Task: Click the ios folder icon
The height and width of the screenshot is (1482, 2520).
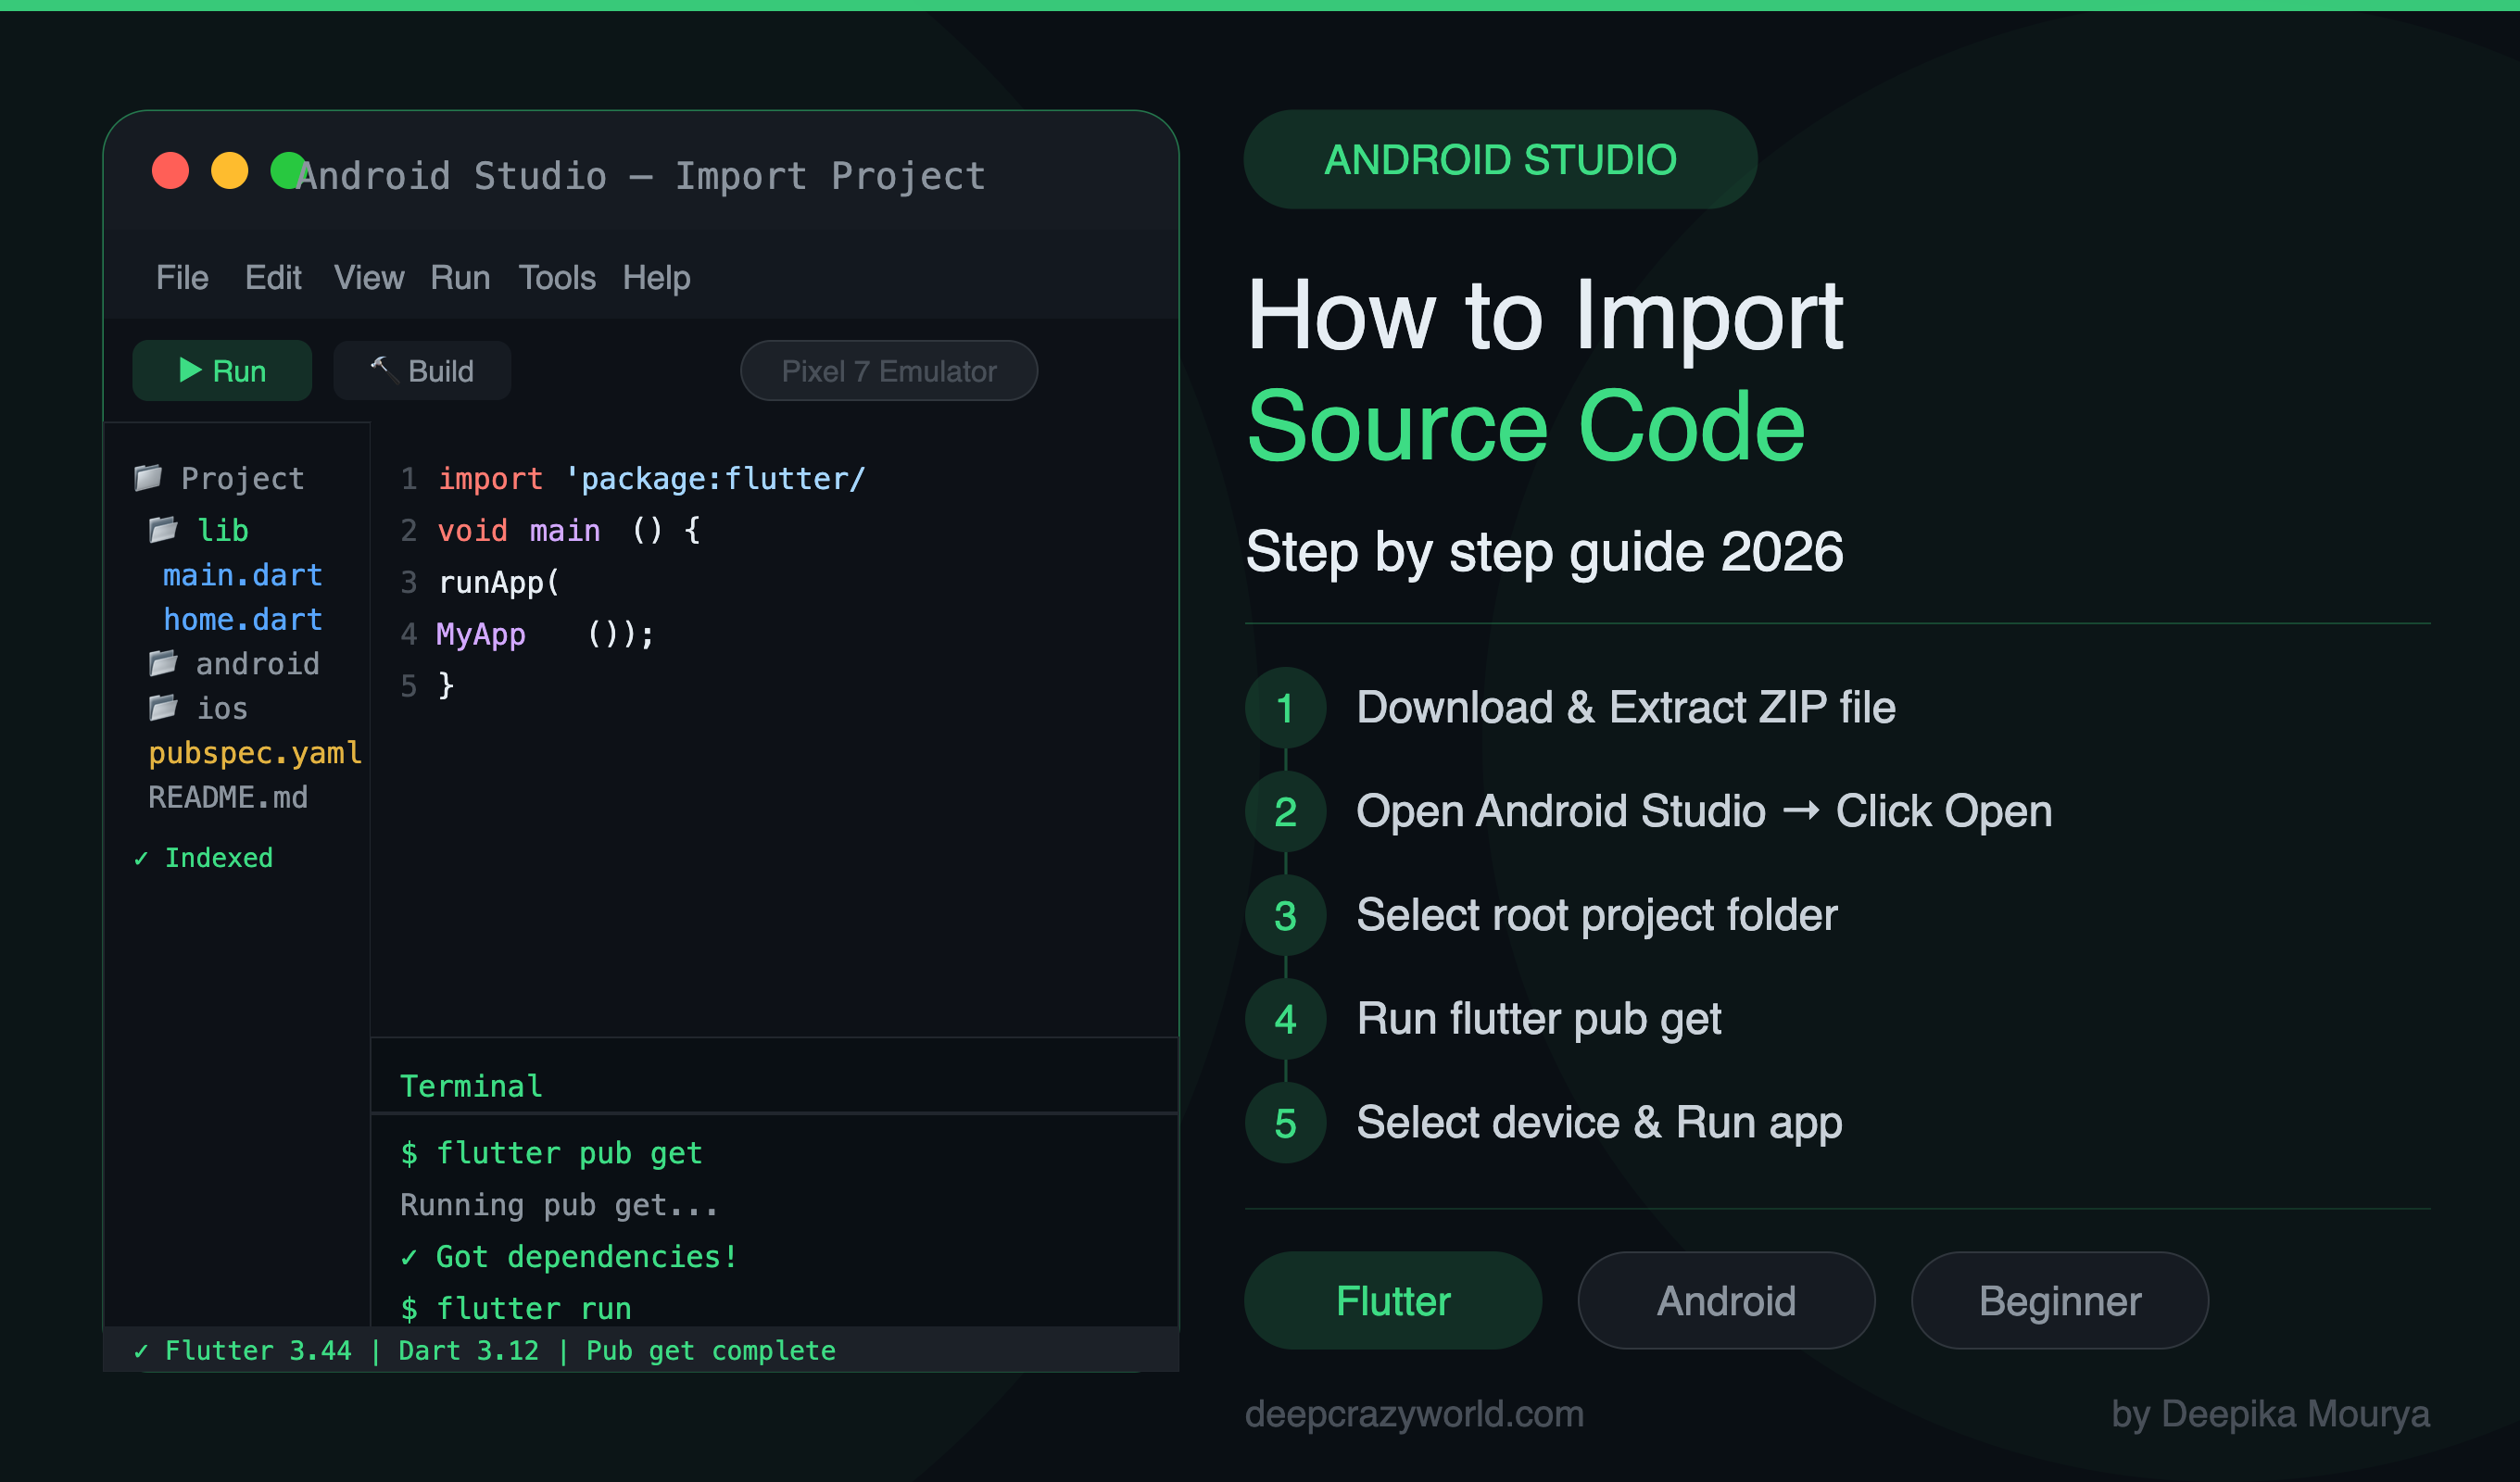Action: pyautogui.click(x=164, y=708)
